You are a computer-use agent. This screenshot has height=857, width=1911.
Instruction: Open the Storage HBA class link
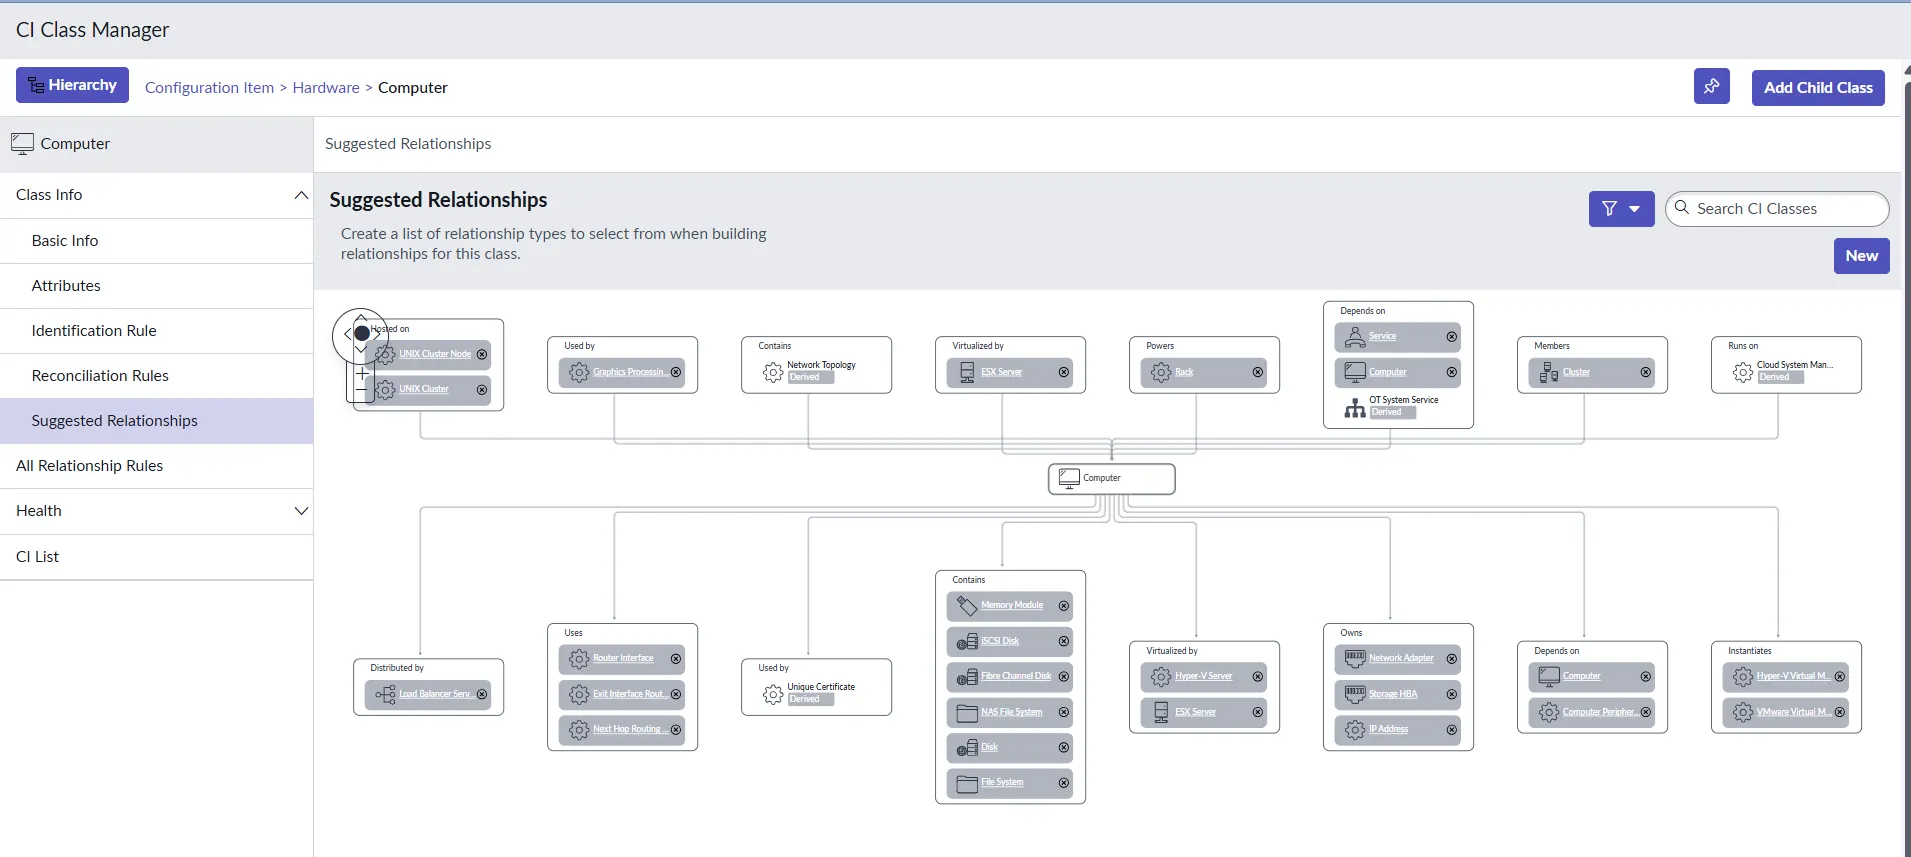click(x=1393, y=694)
